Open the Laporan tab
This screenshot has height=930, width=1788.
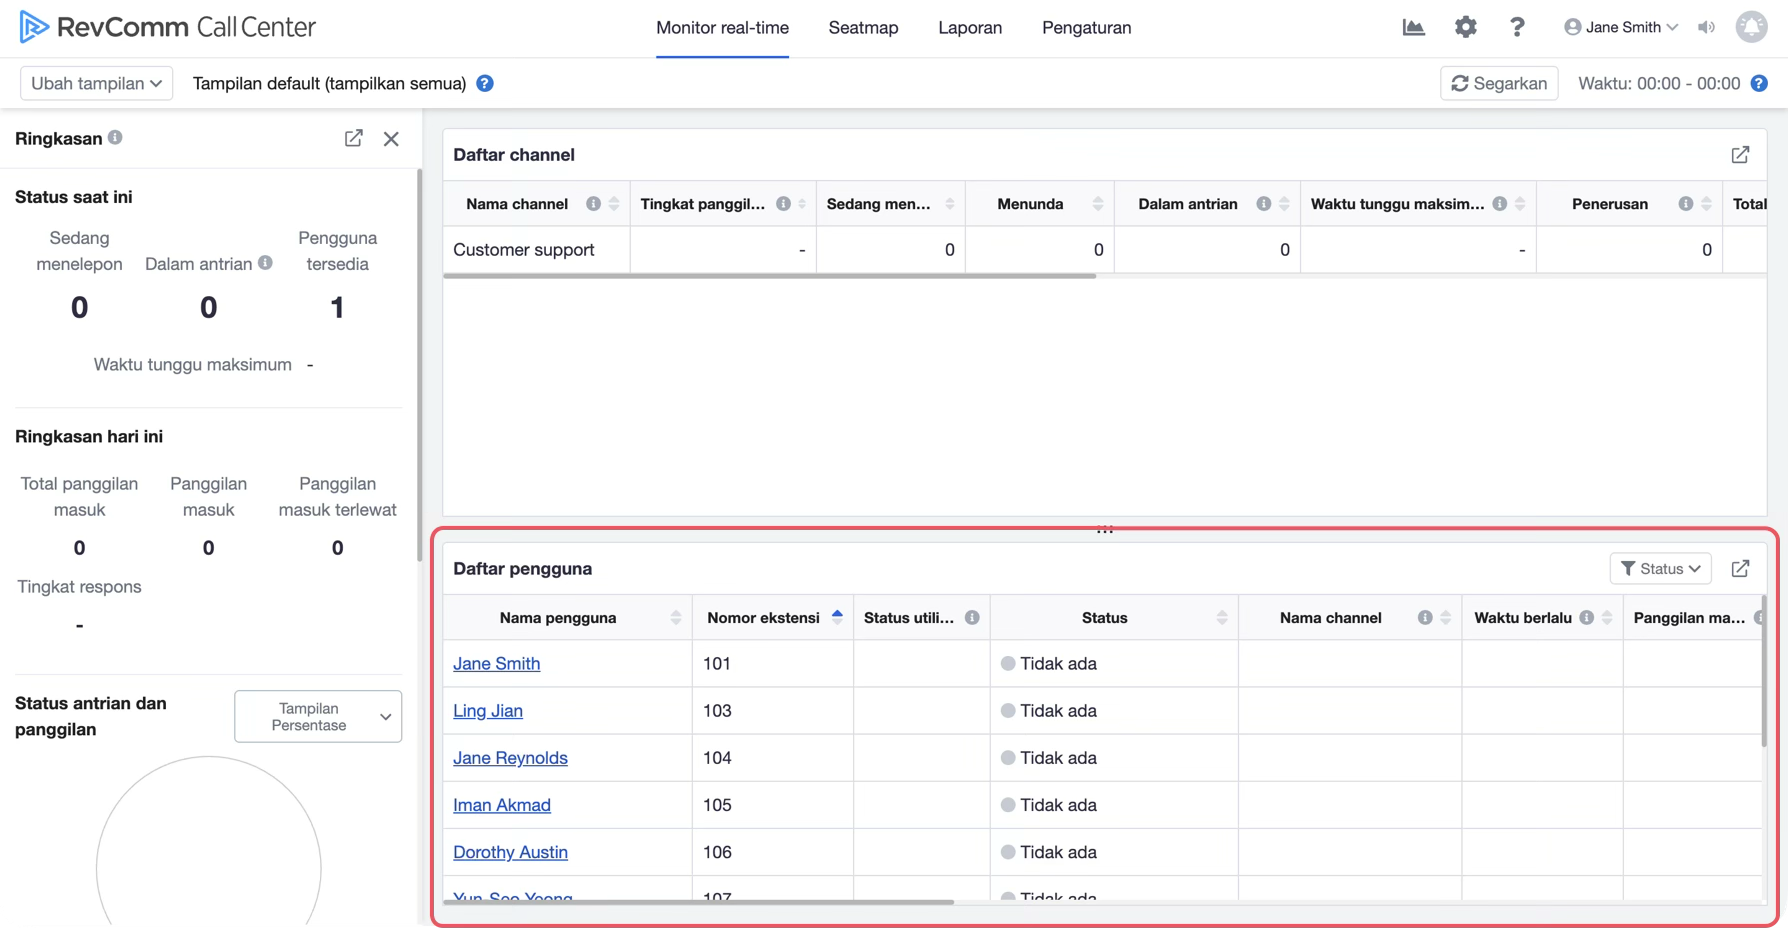pos(970,28)
